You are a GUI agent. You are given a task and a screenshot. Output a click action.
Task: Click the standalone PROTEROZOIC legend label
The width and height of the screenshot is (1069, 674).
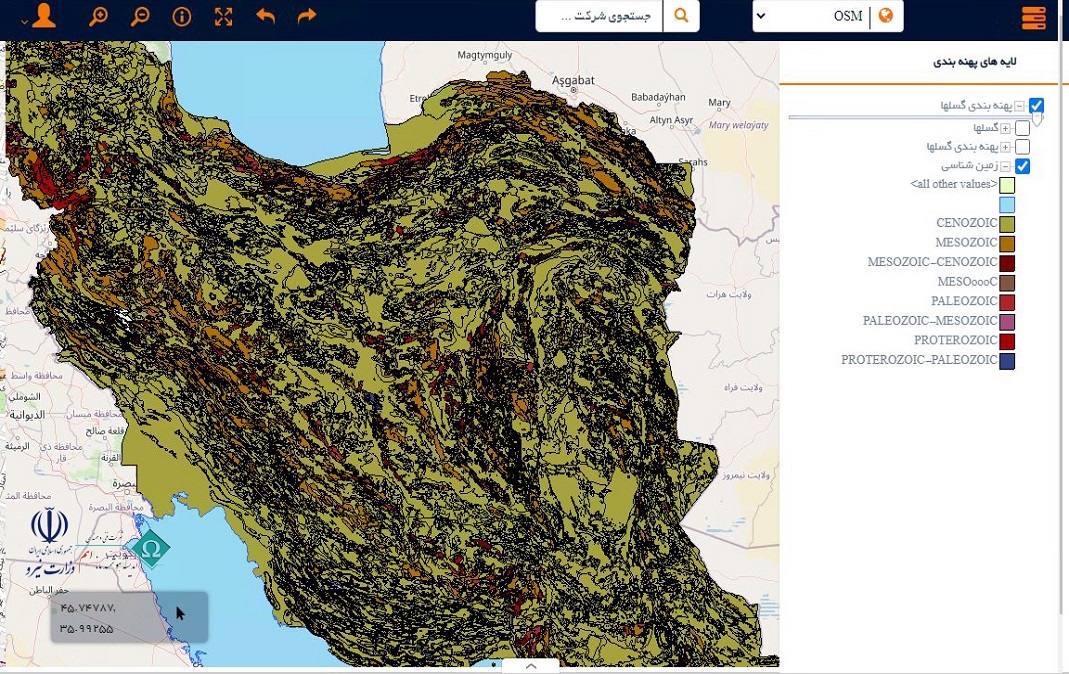click(955, 340)
